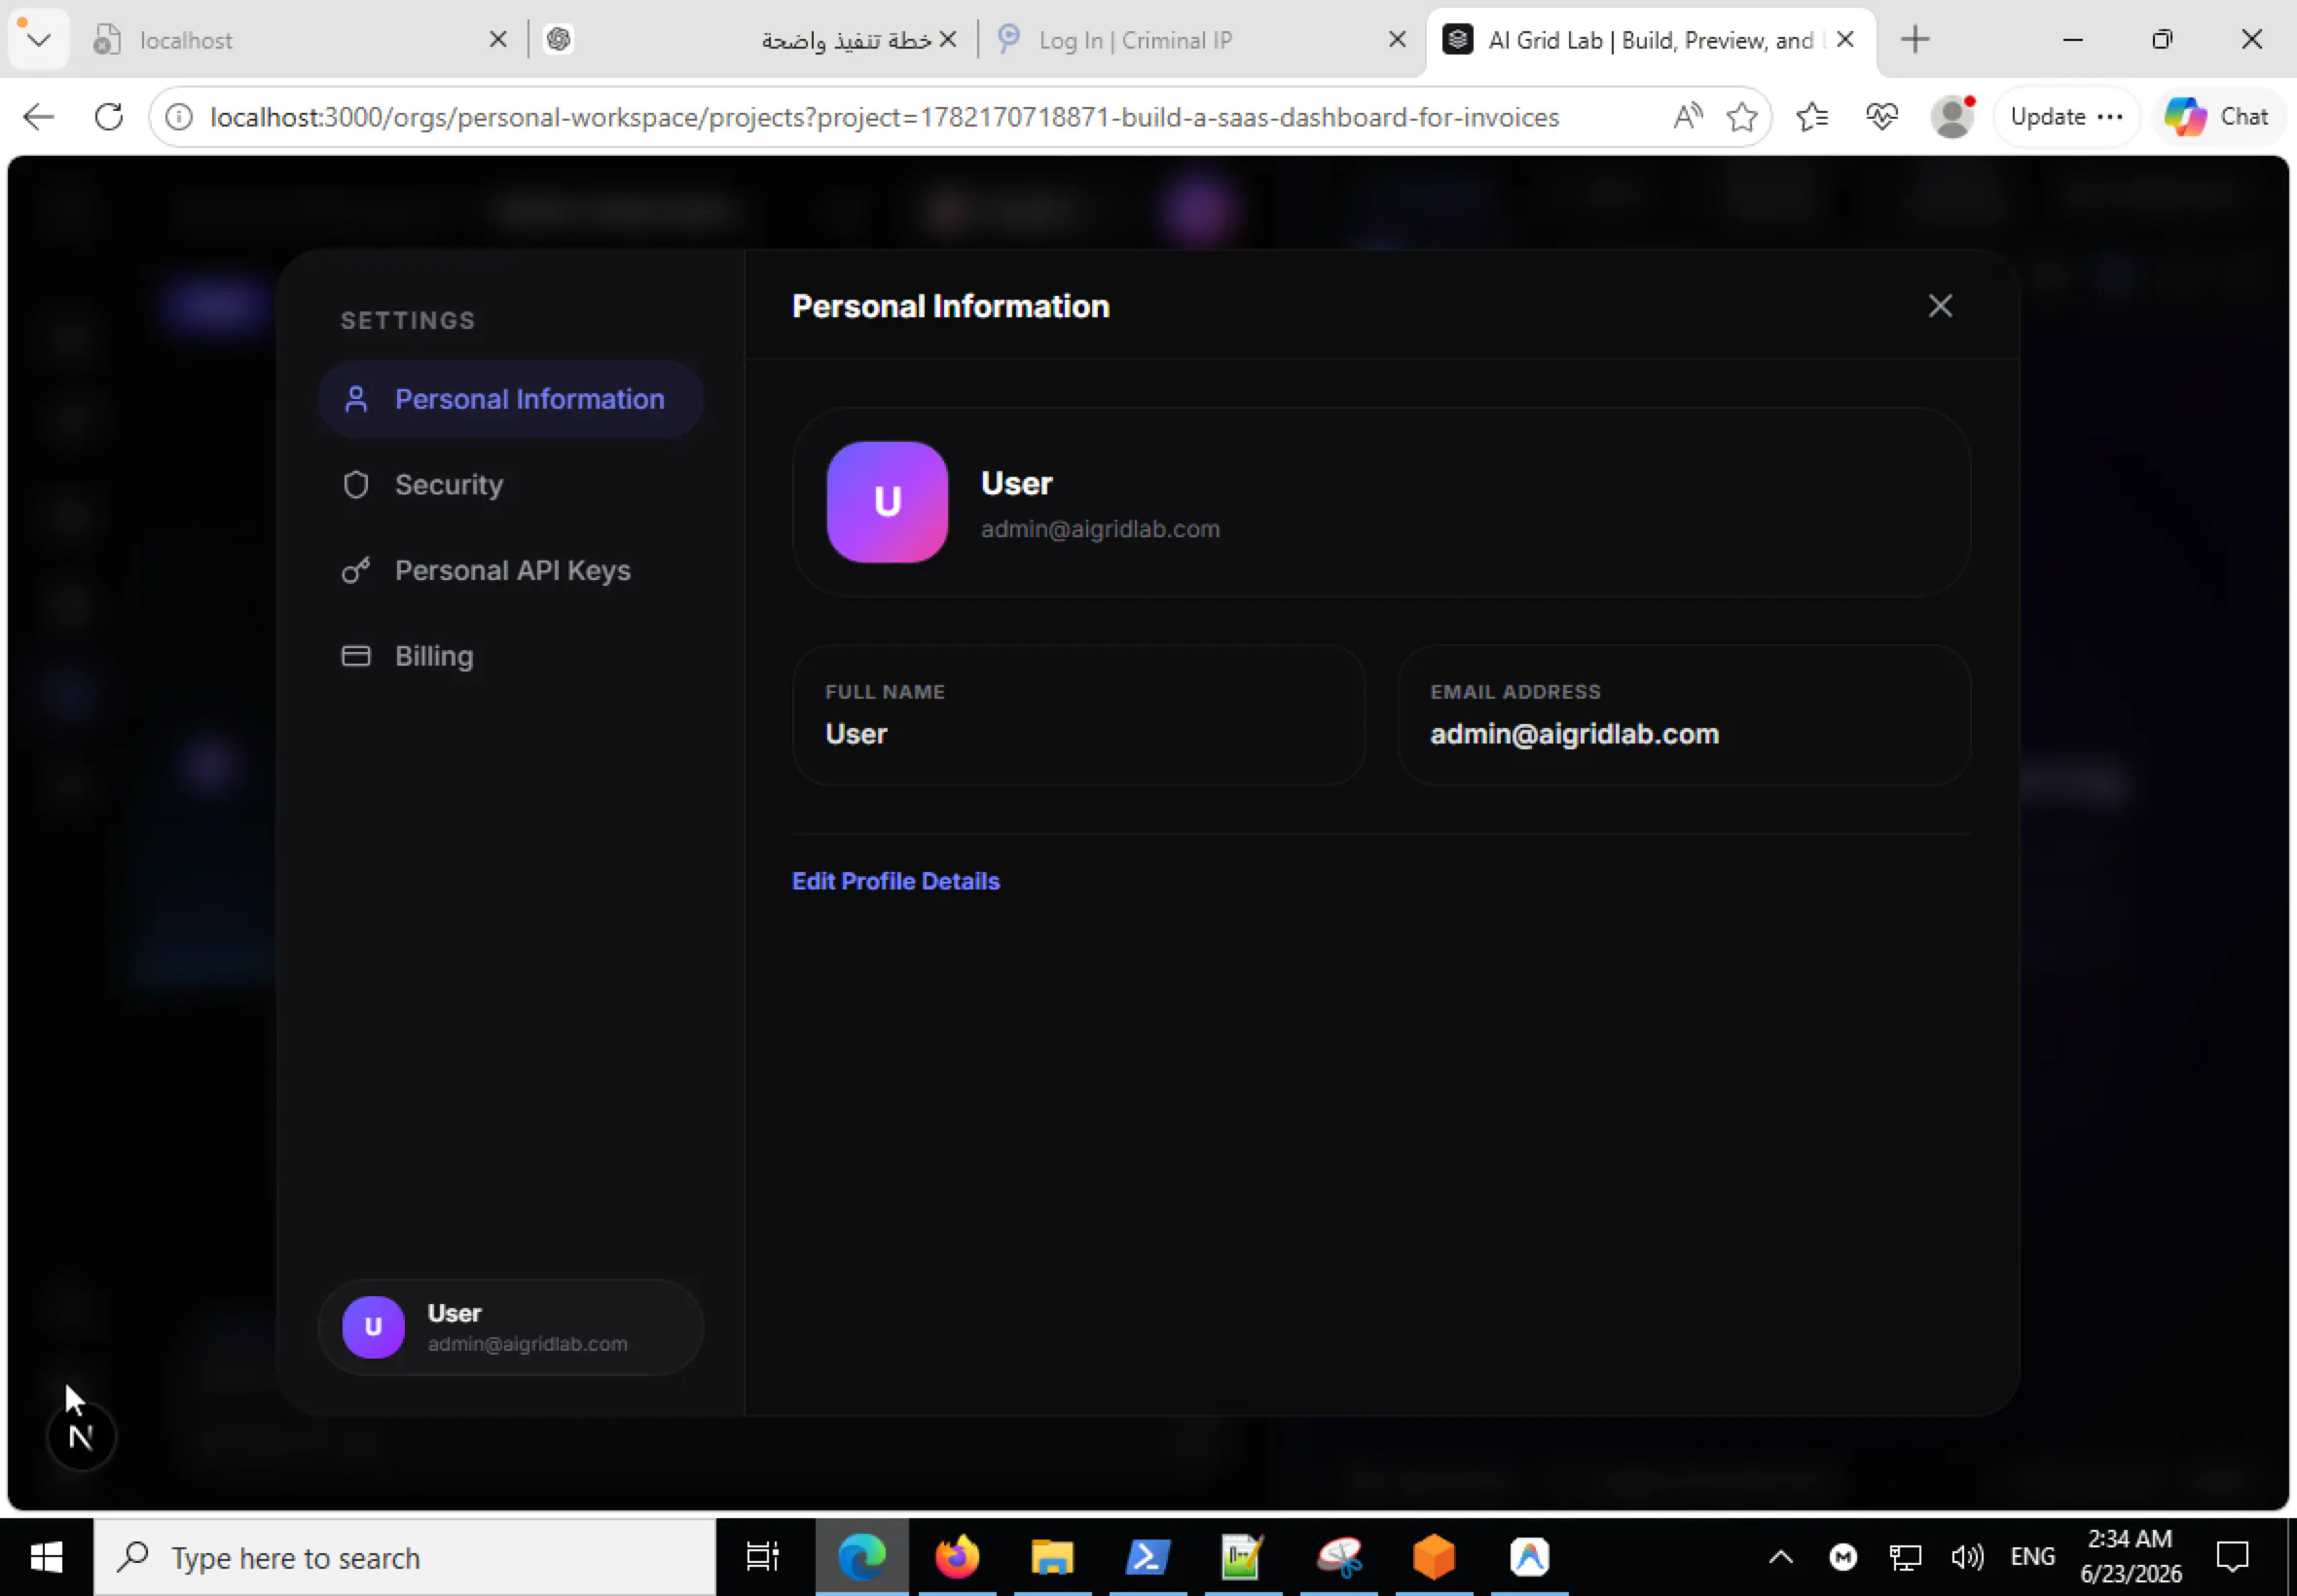
Task: Show hidden system tray icons
Action: 1780,1557
